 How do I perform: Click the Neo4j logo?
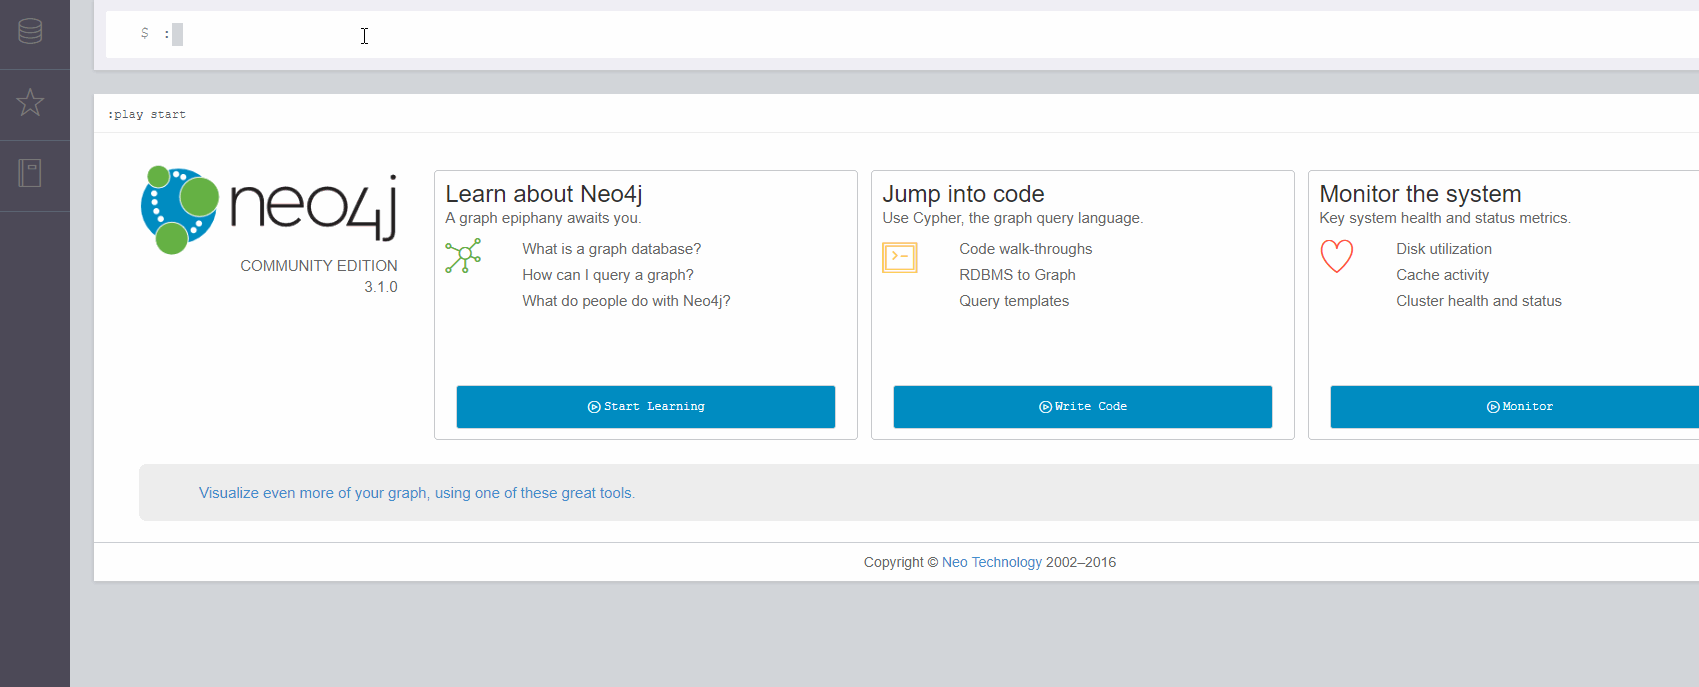coord(269,209)
